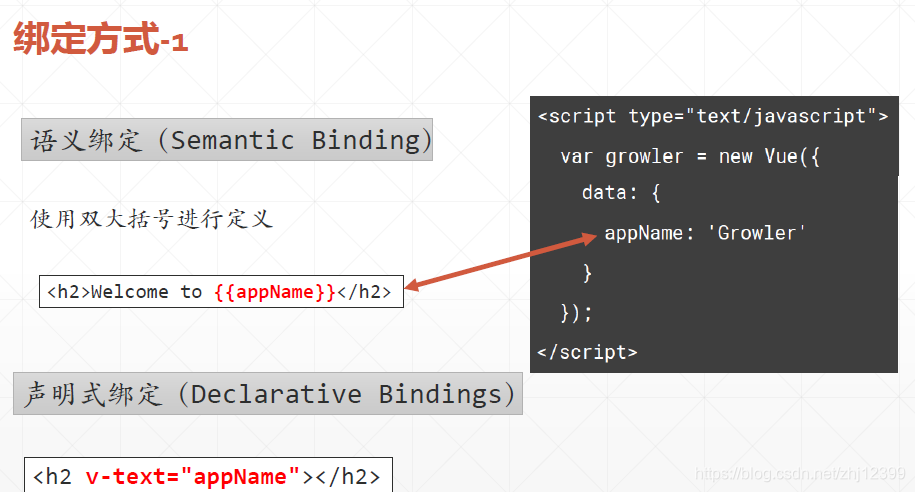Click the text 使用双大括号进行定义
This screenshot has width=915, height=492.
point(152,219)
